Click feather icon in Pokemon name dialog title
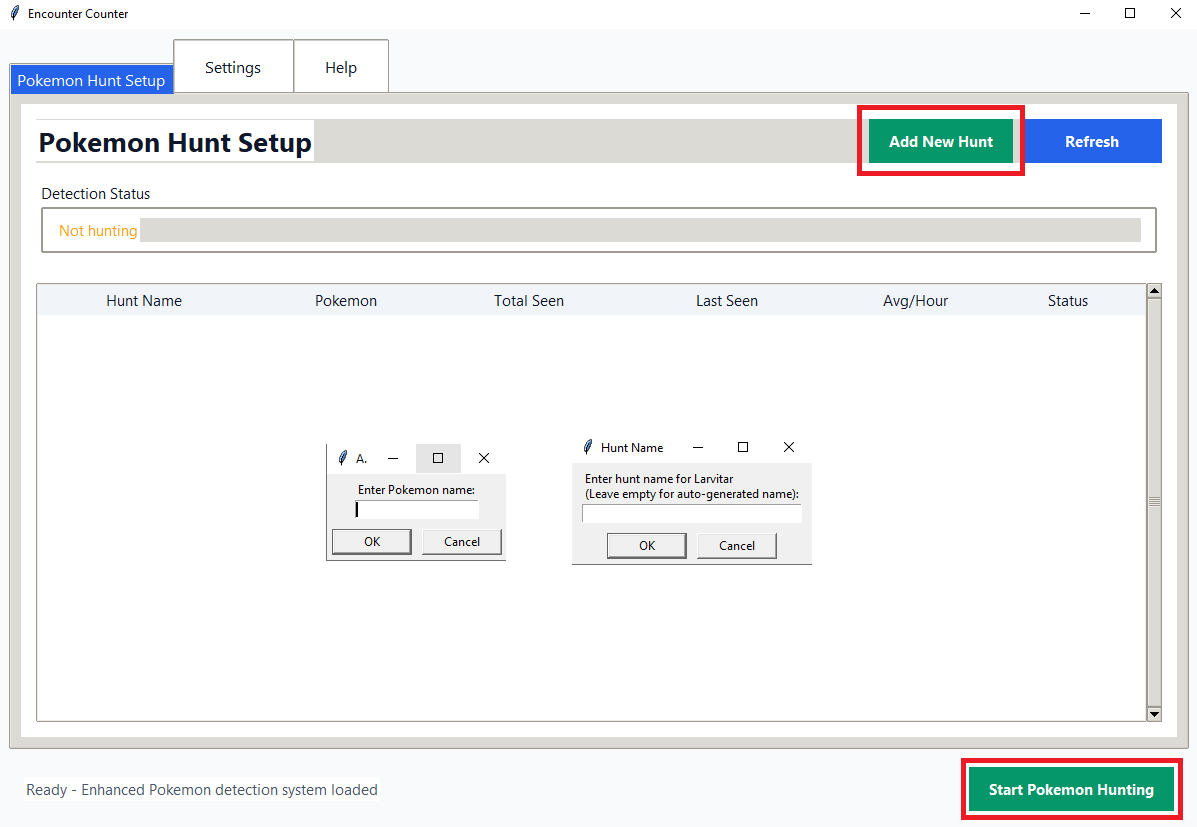The image size is (1197, 827). [343, 457]
